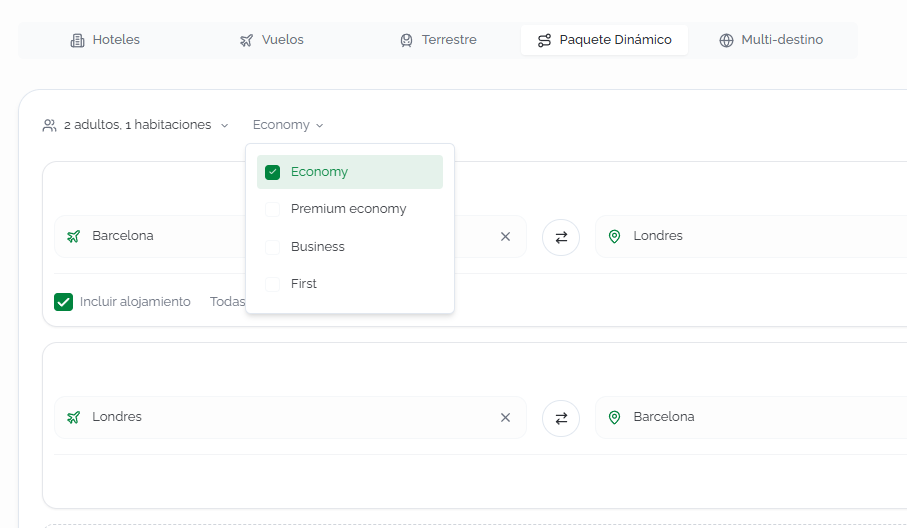Image resolution: width=907 pixels, height=528 pixels.
Task: Tick the First checkbox
Action: coord(272,285)
